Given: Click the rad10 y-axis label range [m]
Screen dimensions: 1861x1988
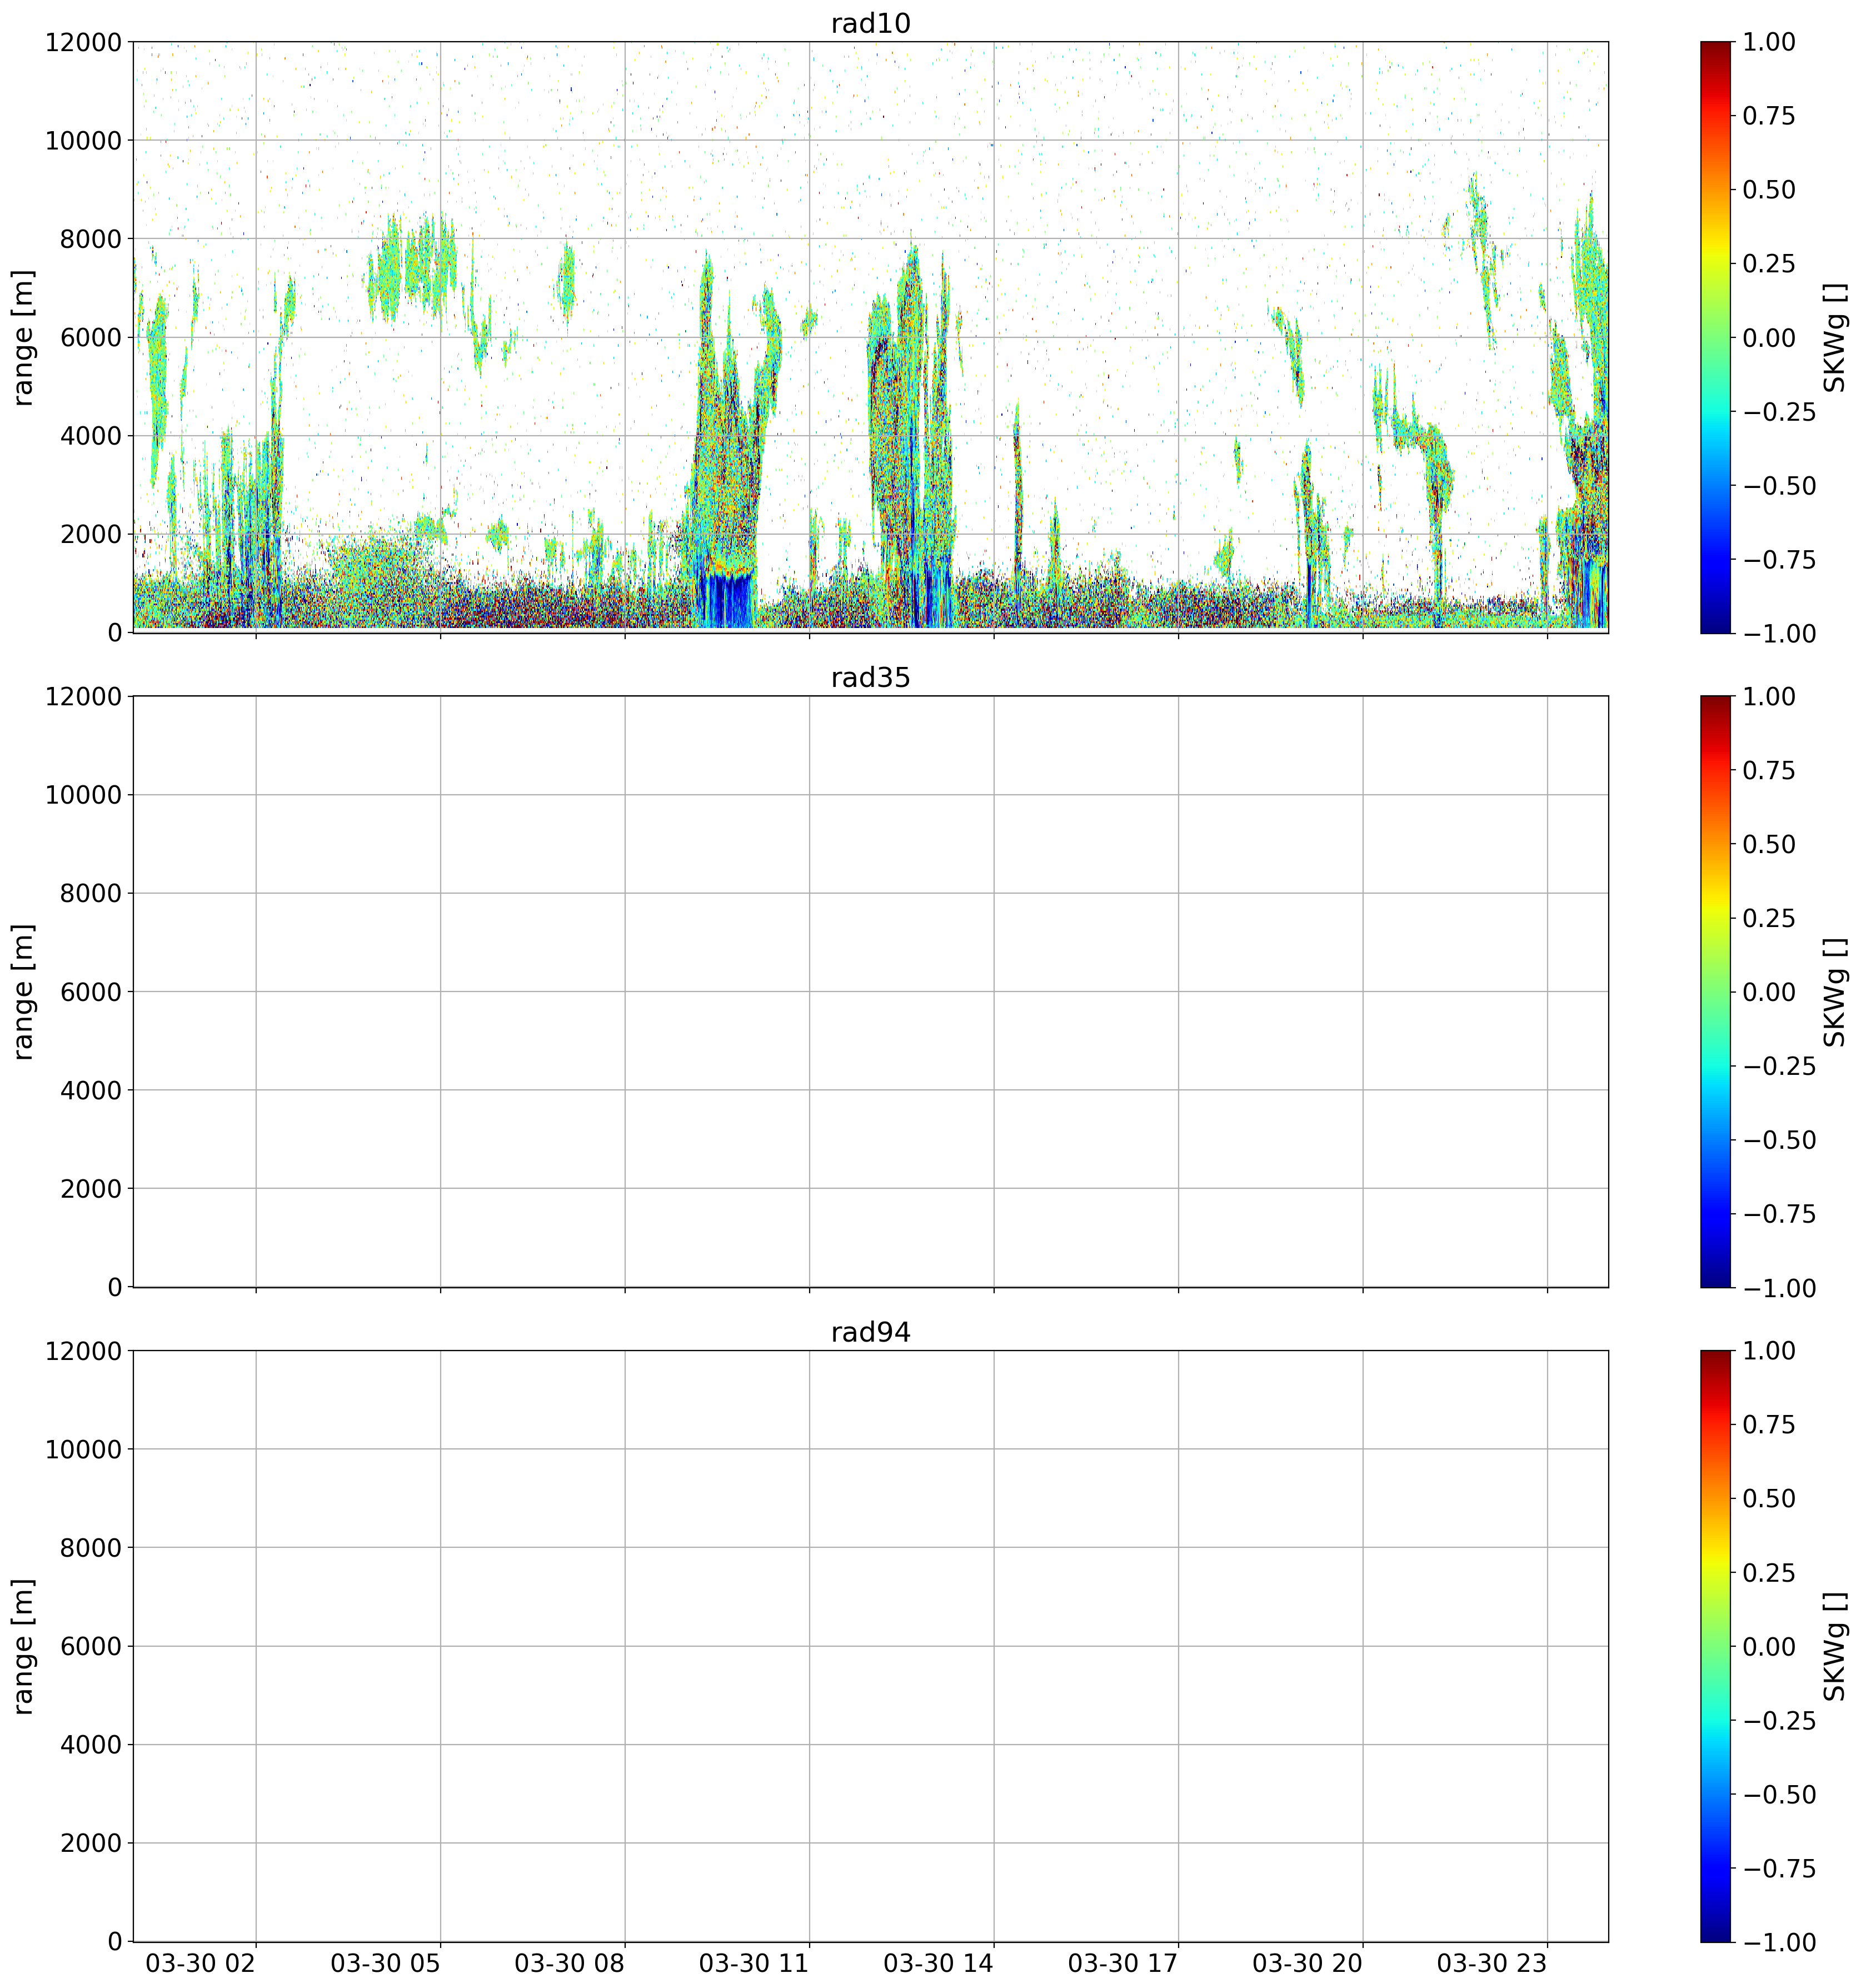Looking at the screenshot, I should pyautogui.click(x=23, y=337).
